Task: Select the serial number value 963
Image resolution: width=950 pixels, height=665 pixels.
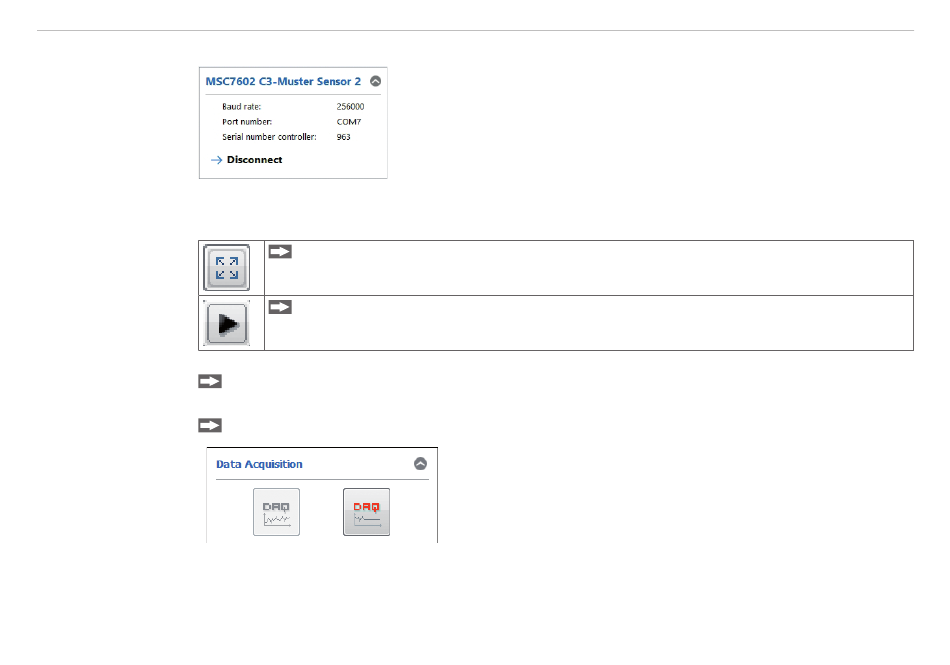Action: coord(344,137)
